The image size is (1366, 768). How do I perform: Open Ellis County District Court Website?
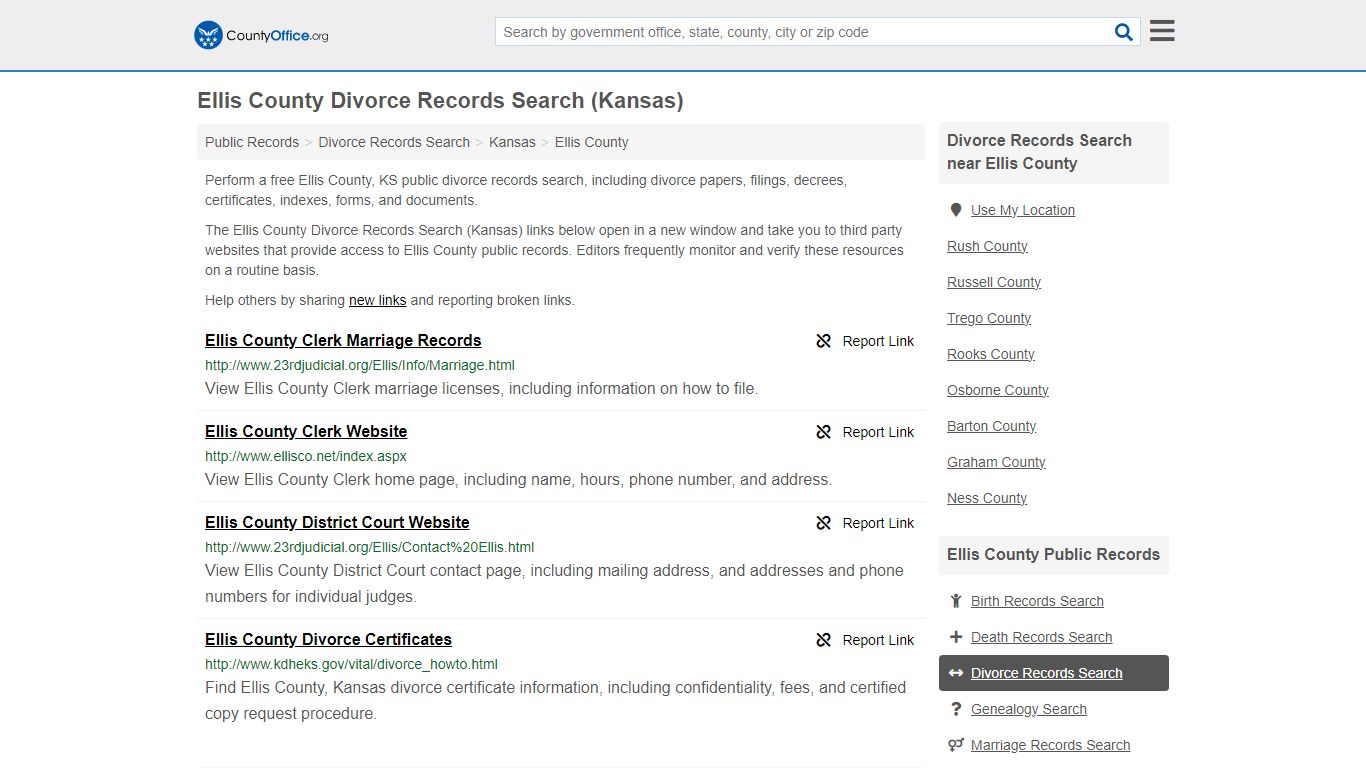[x=337, y=523]
